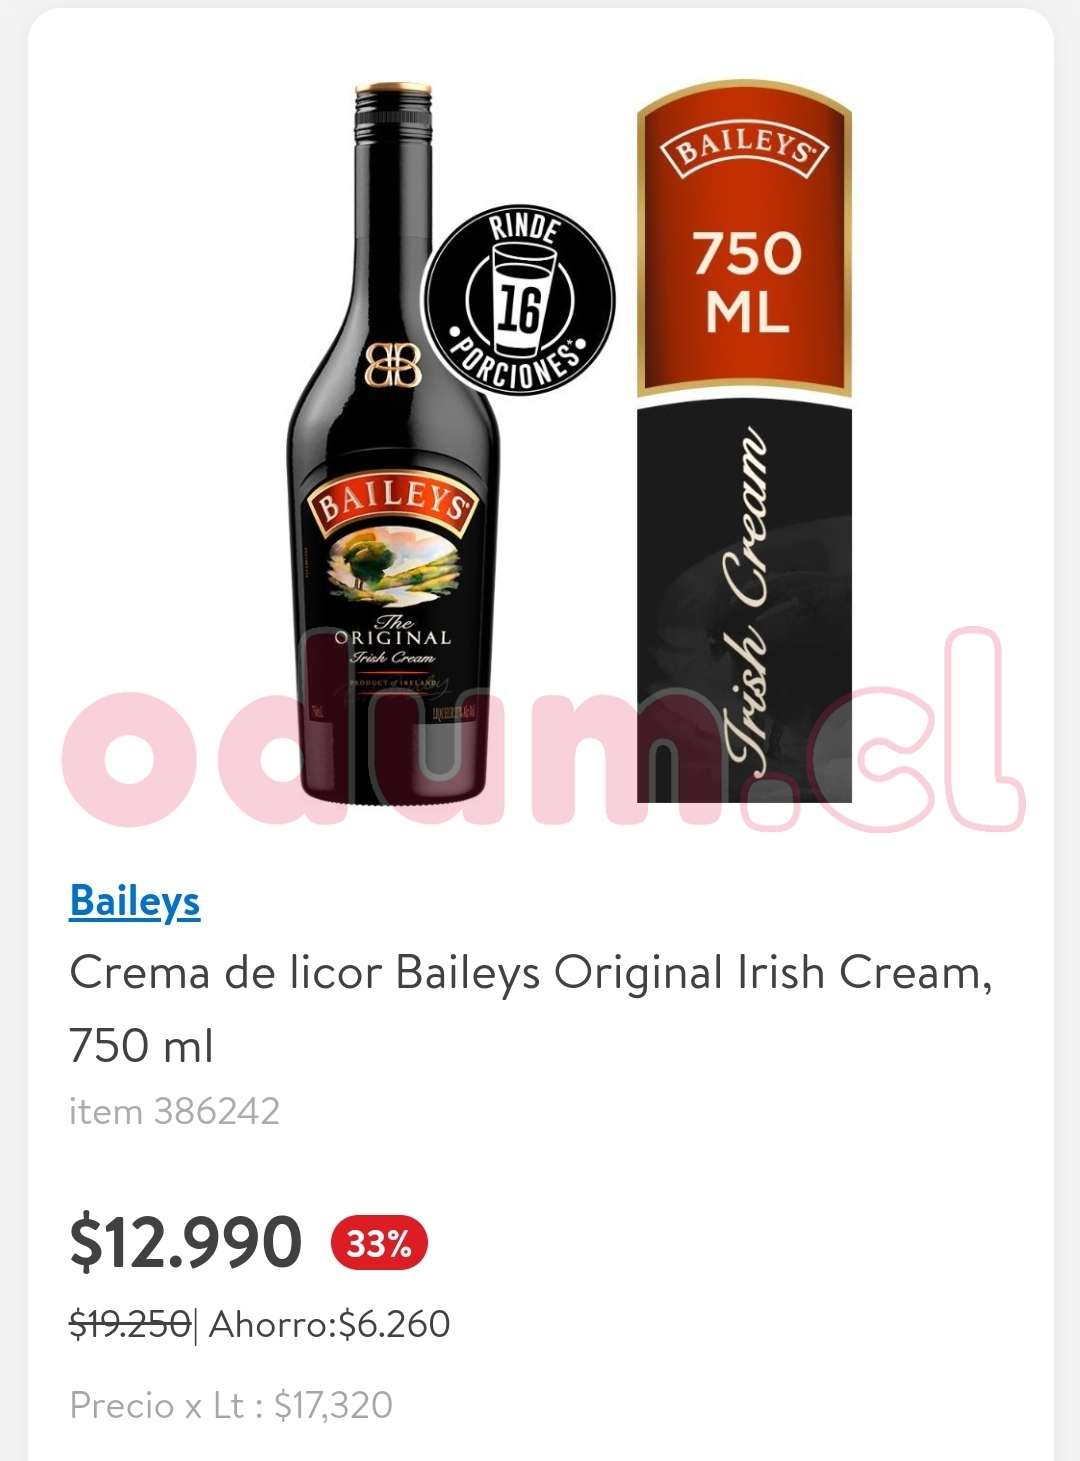This screenshot has width=1080, height=1461.
Task: Click The Original Irish Cream bottle text
Action: pyautogui.click(x=393, y=640)
